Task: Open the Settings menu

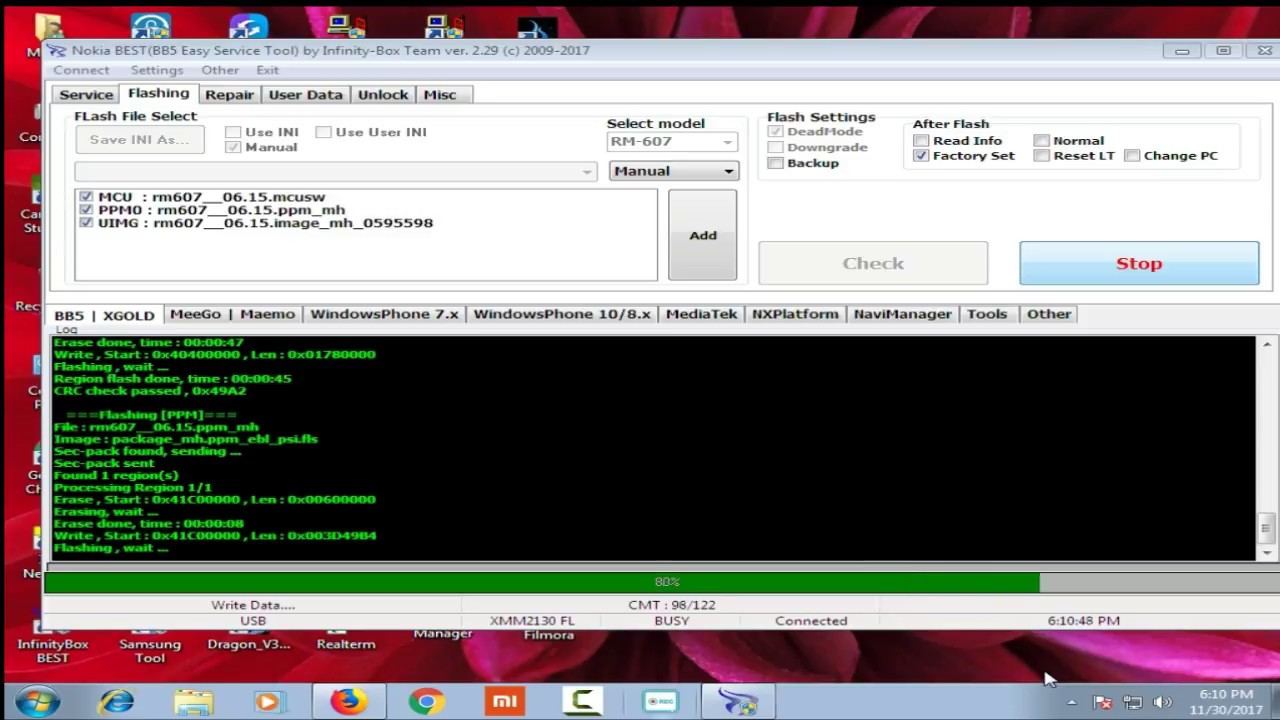Action: click(157, 70)
